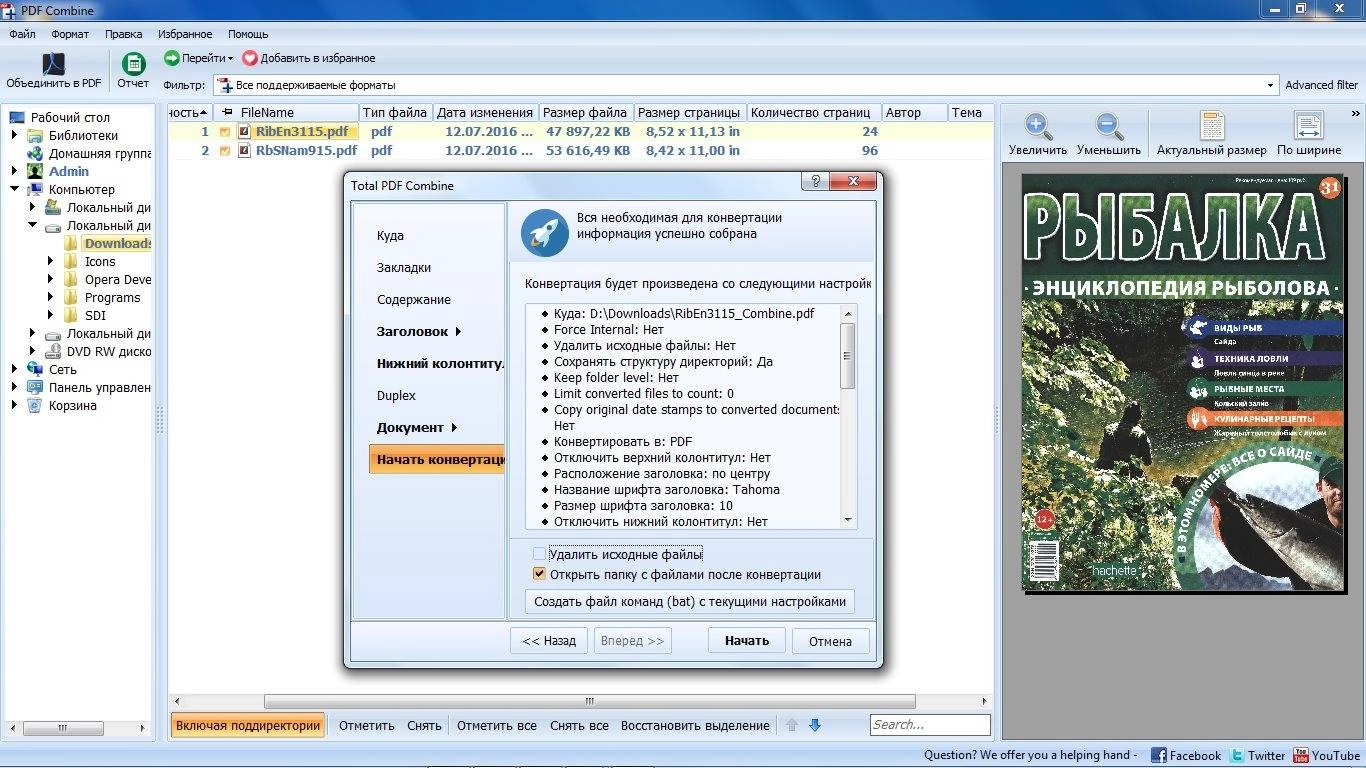Expand the Opera Developer folder node
This screenshot has height=768, width=1366.
(x=51, y=279)
